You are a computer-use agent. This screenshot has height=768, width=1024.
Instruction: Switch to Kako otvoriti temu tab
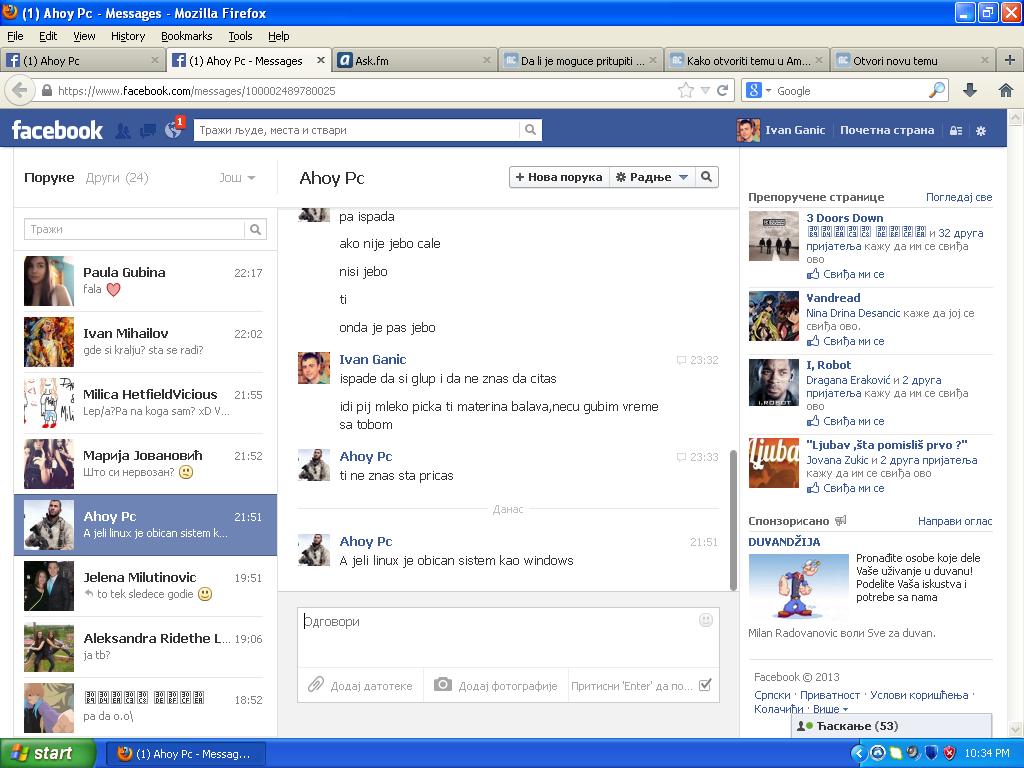747,61
